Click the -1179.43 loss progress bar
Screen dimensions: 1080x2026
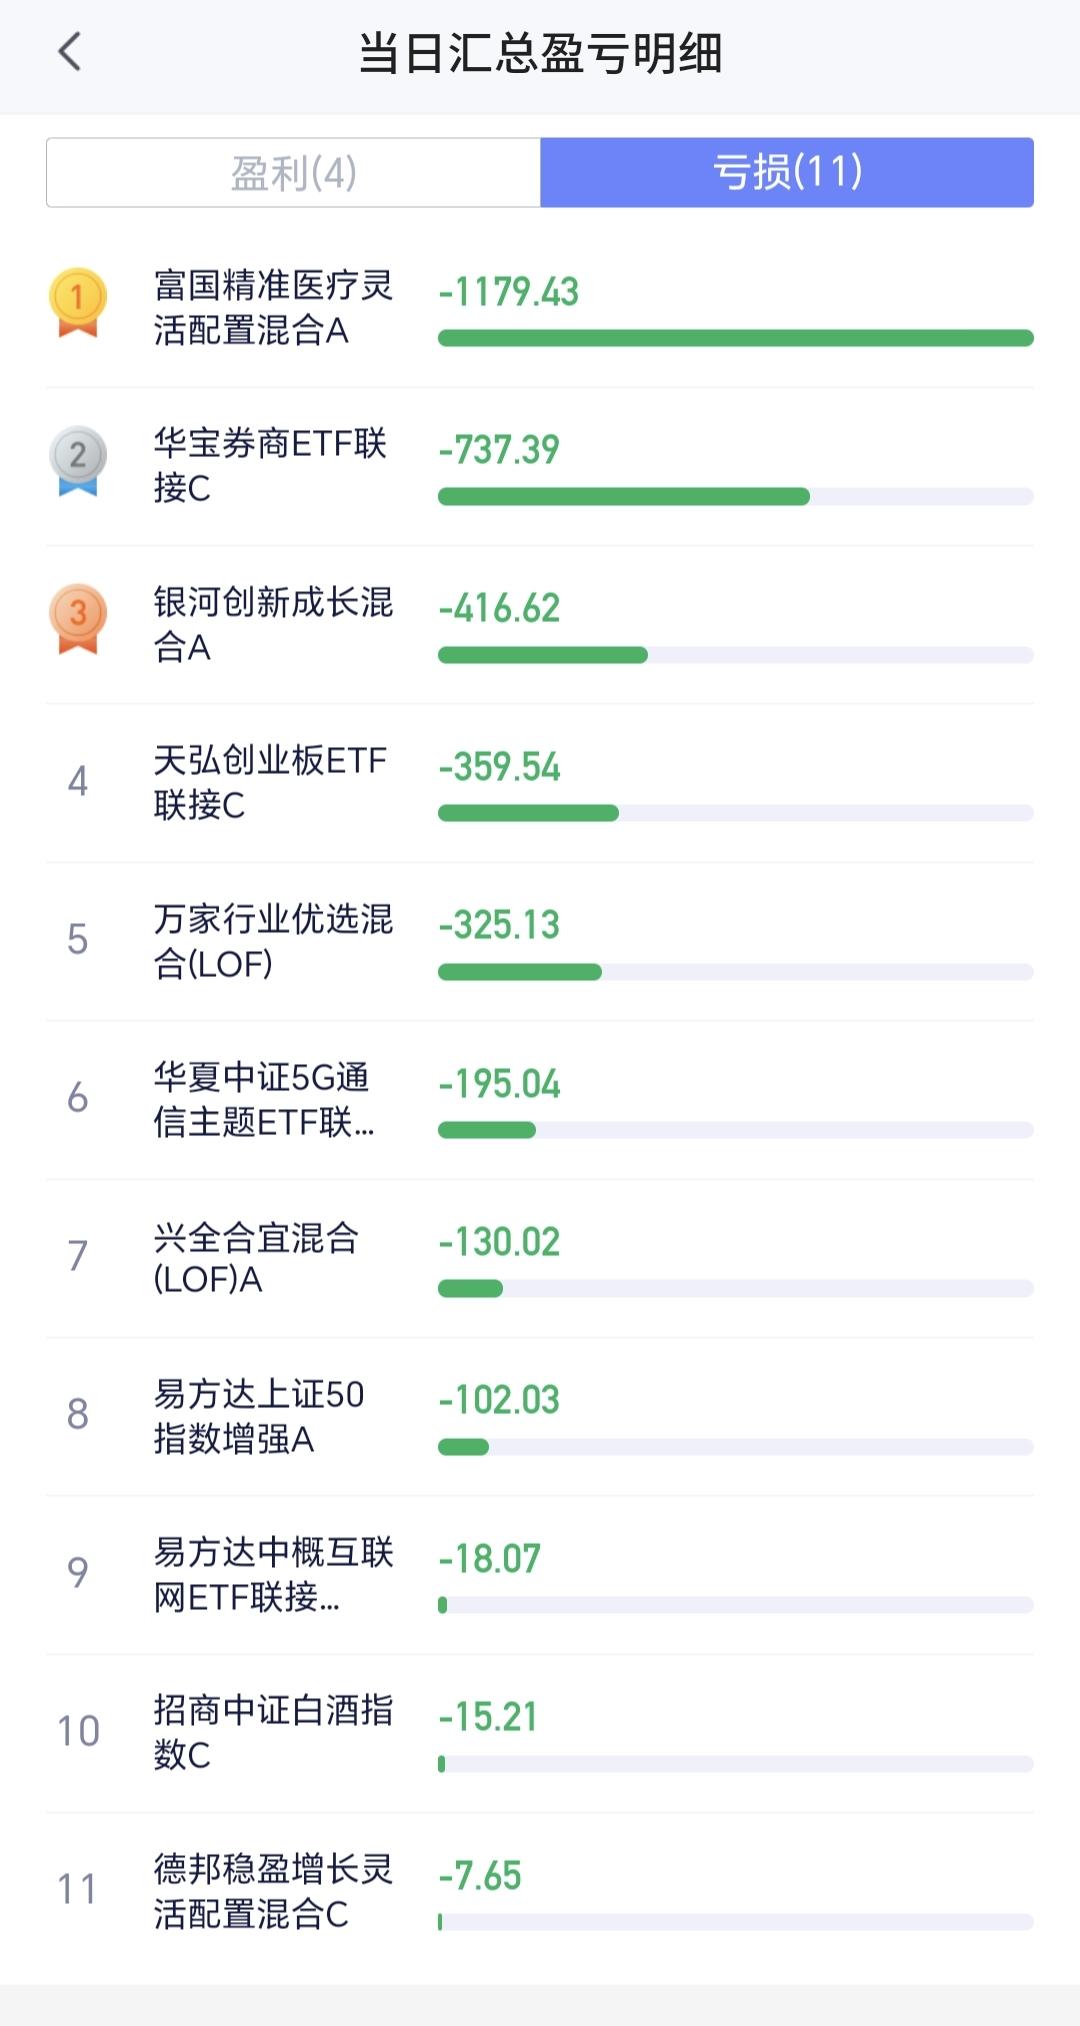click(735, 338)
